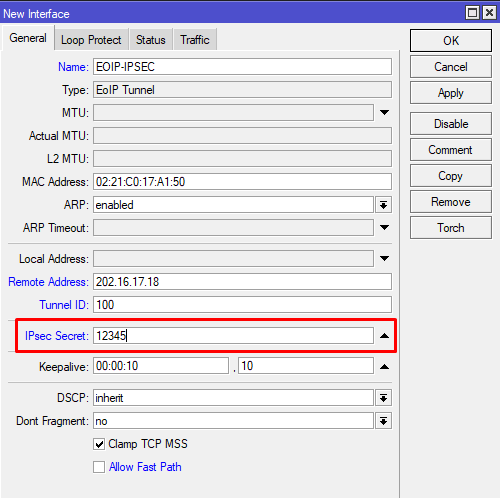The height and width of the screenshot is (498, 500).
Task: Collapse the IPsec Secret field arrow
Action: [384, 336]
